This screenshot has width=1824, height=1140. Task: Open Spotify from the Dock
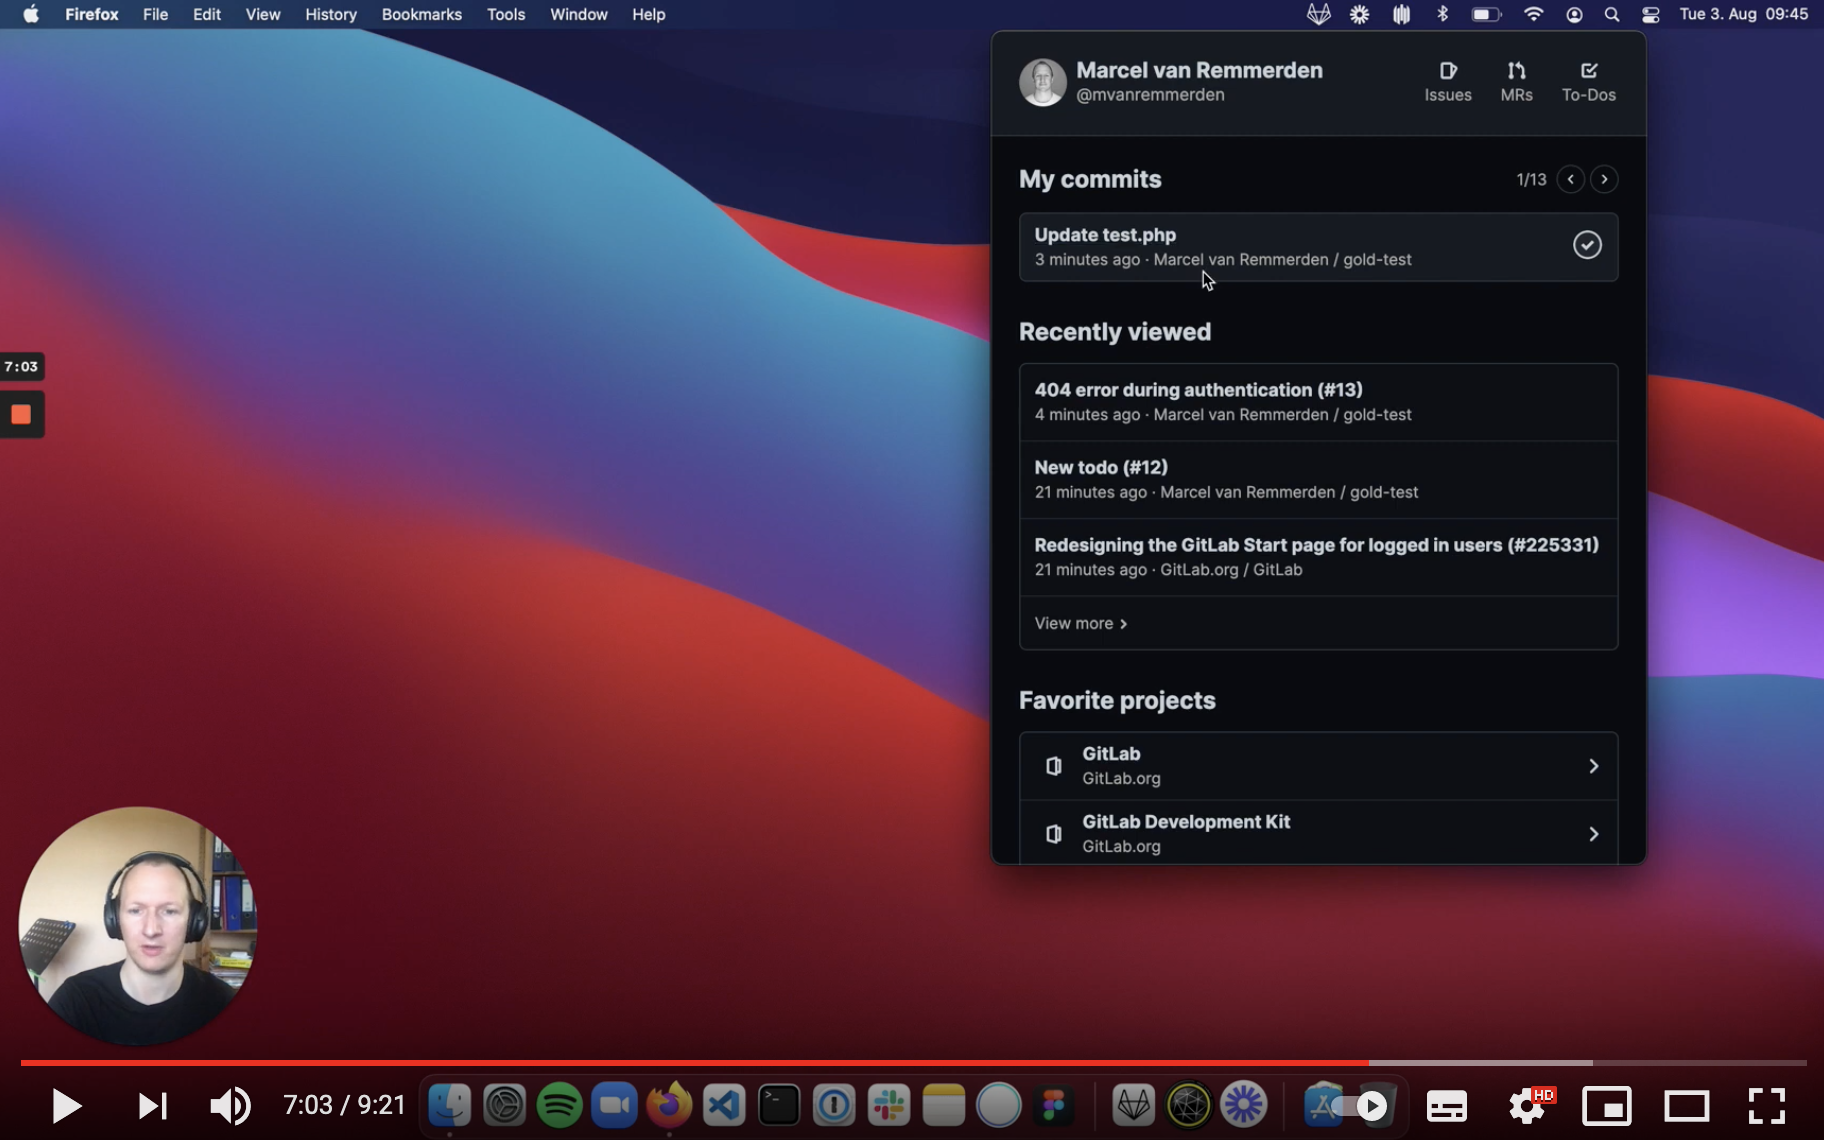(x=559, y=1105)
